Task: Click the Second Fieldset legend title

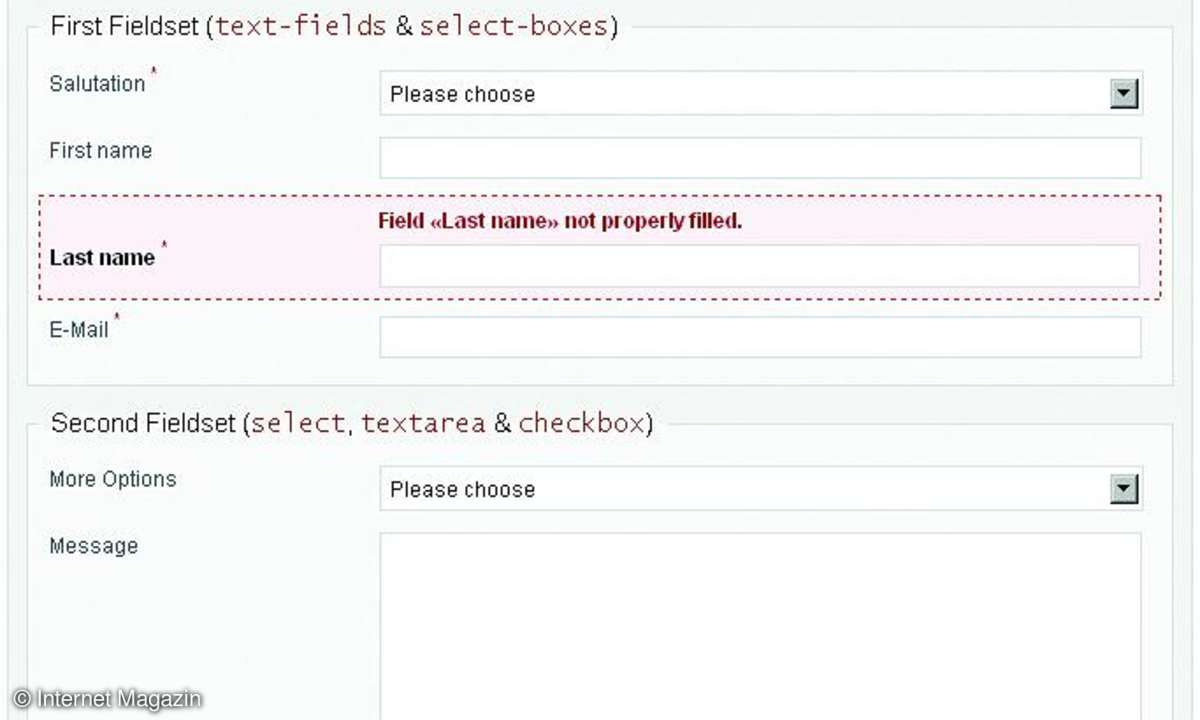Action: [352, 423]
